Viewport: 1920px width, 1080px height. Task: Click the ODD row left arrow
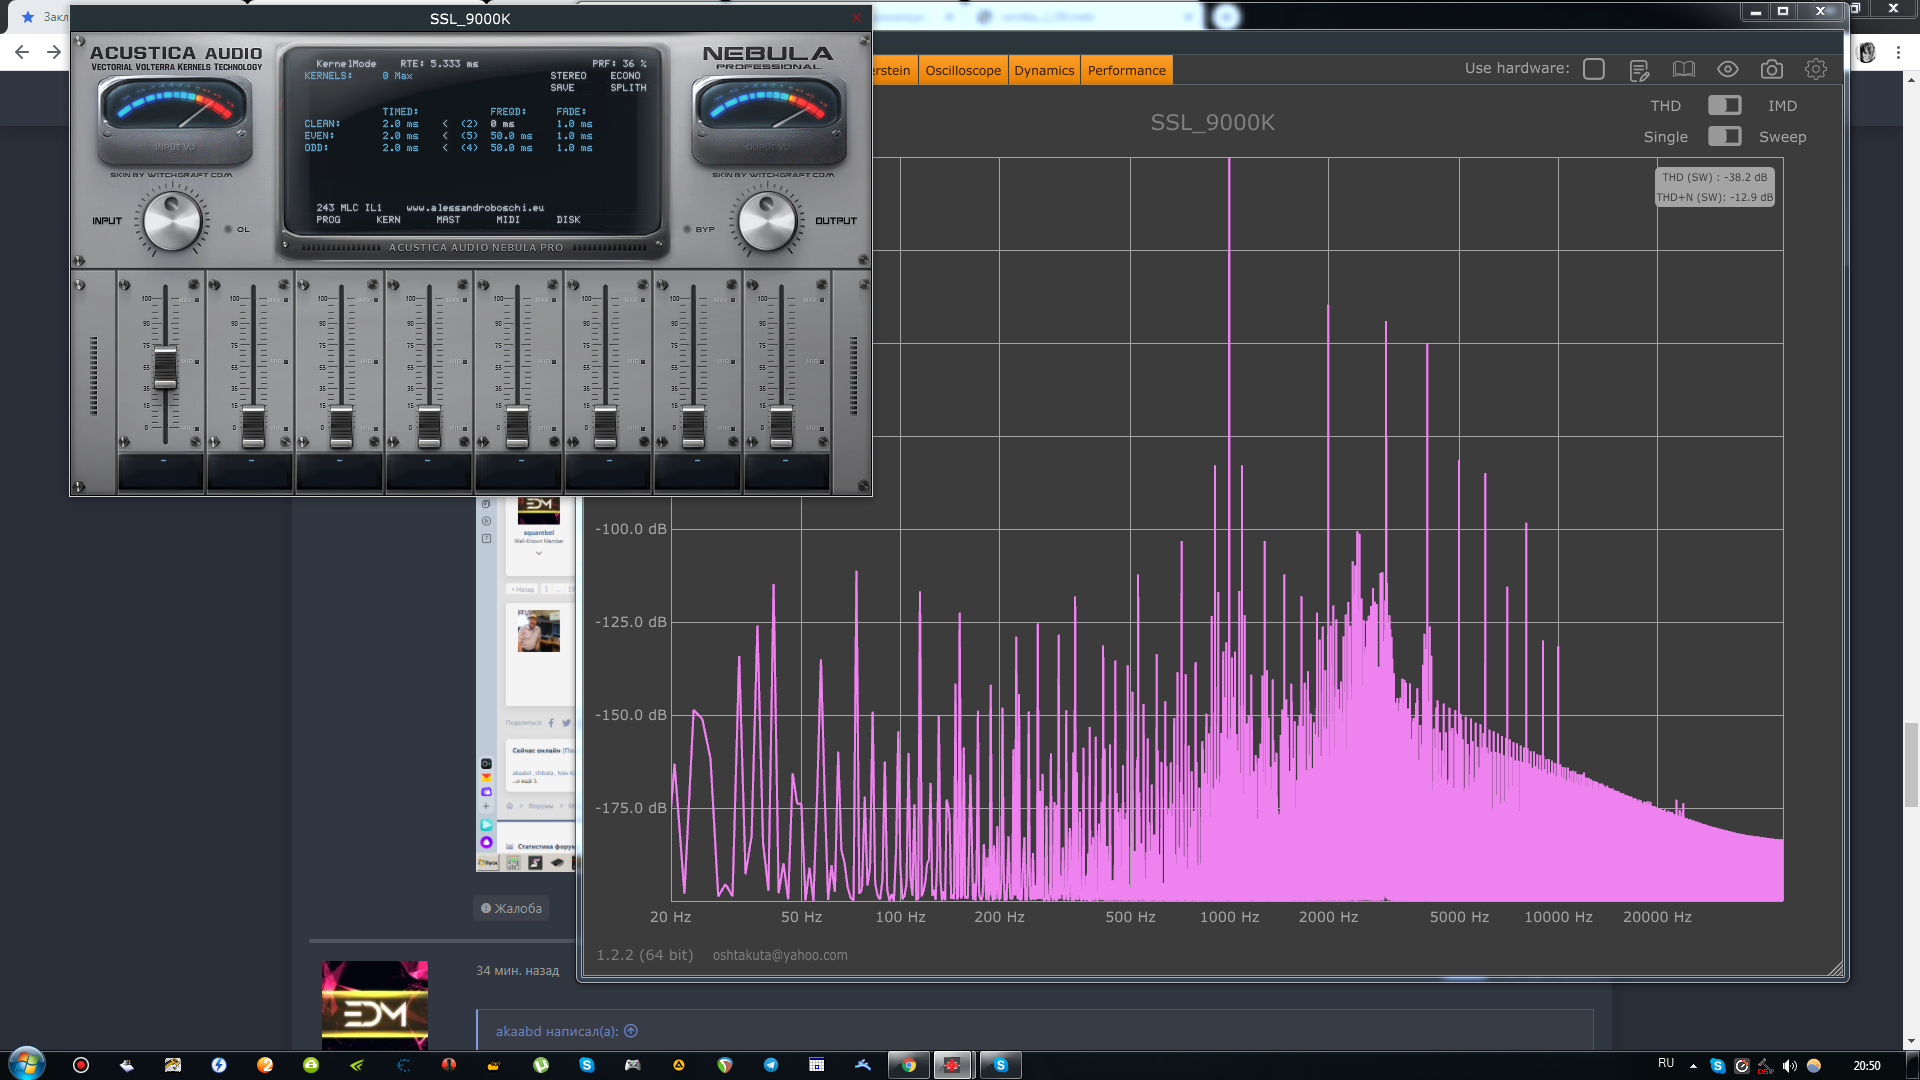(445, 148)
